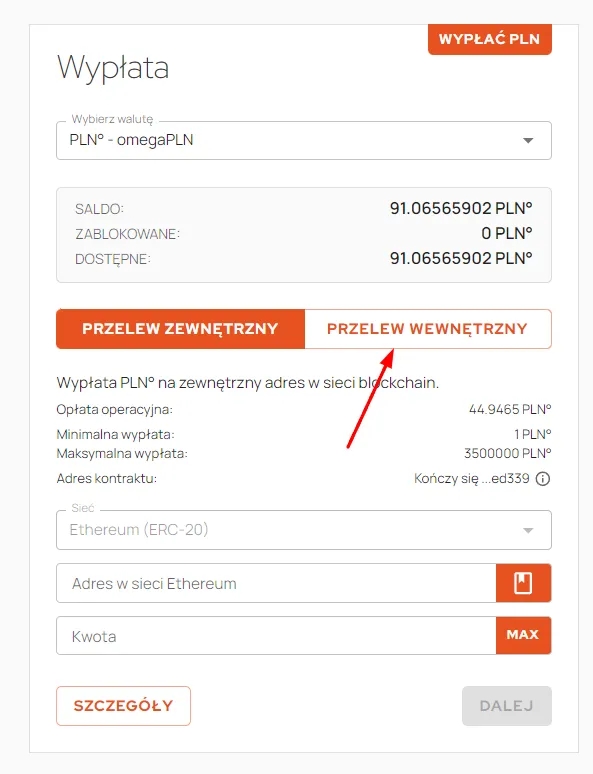
Task: Click the Opłata operacyjna fee value
Action: coord(510,409)
